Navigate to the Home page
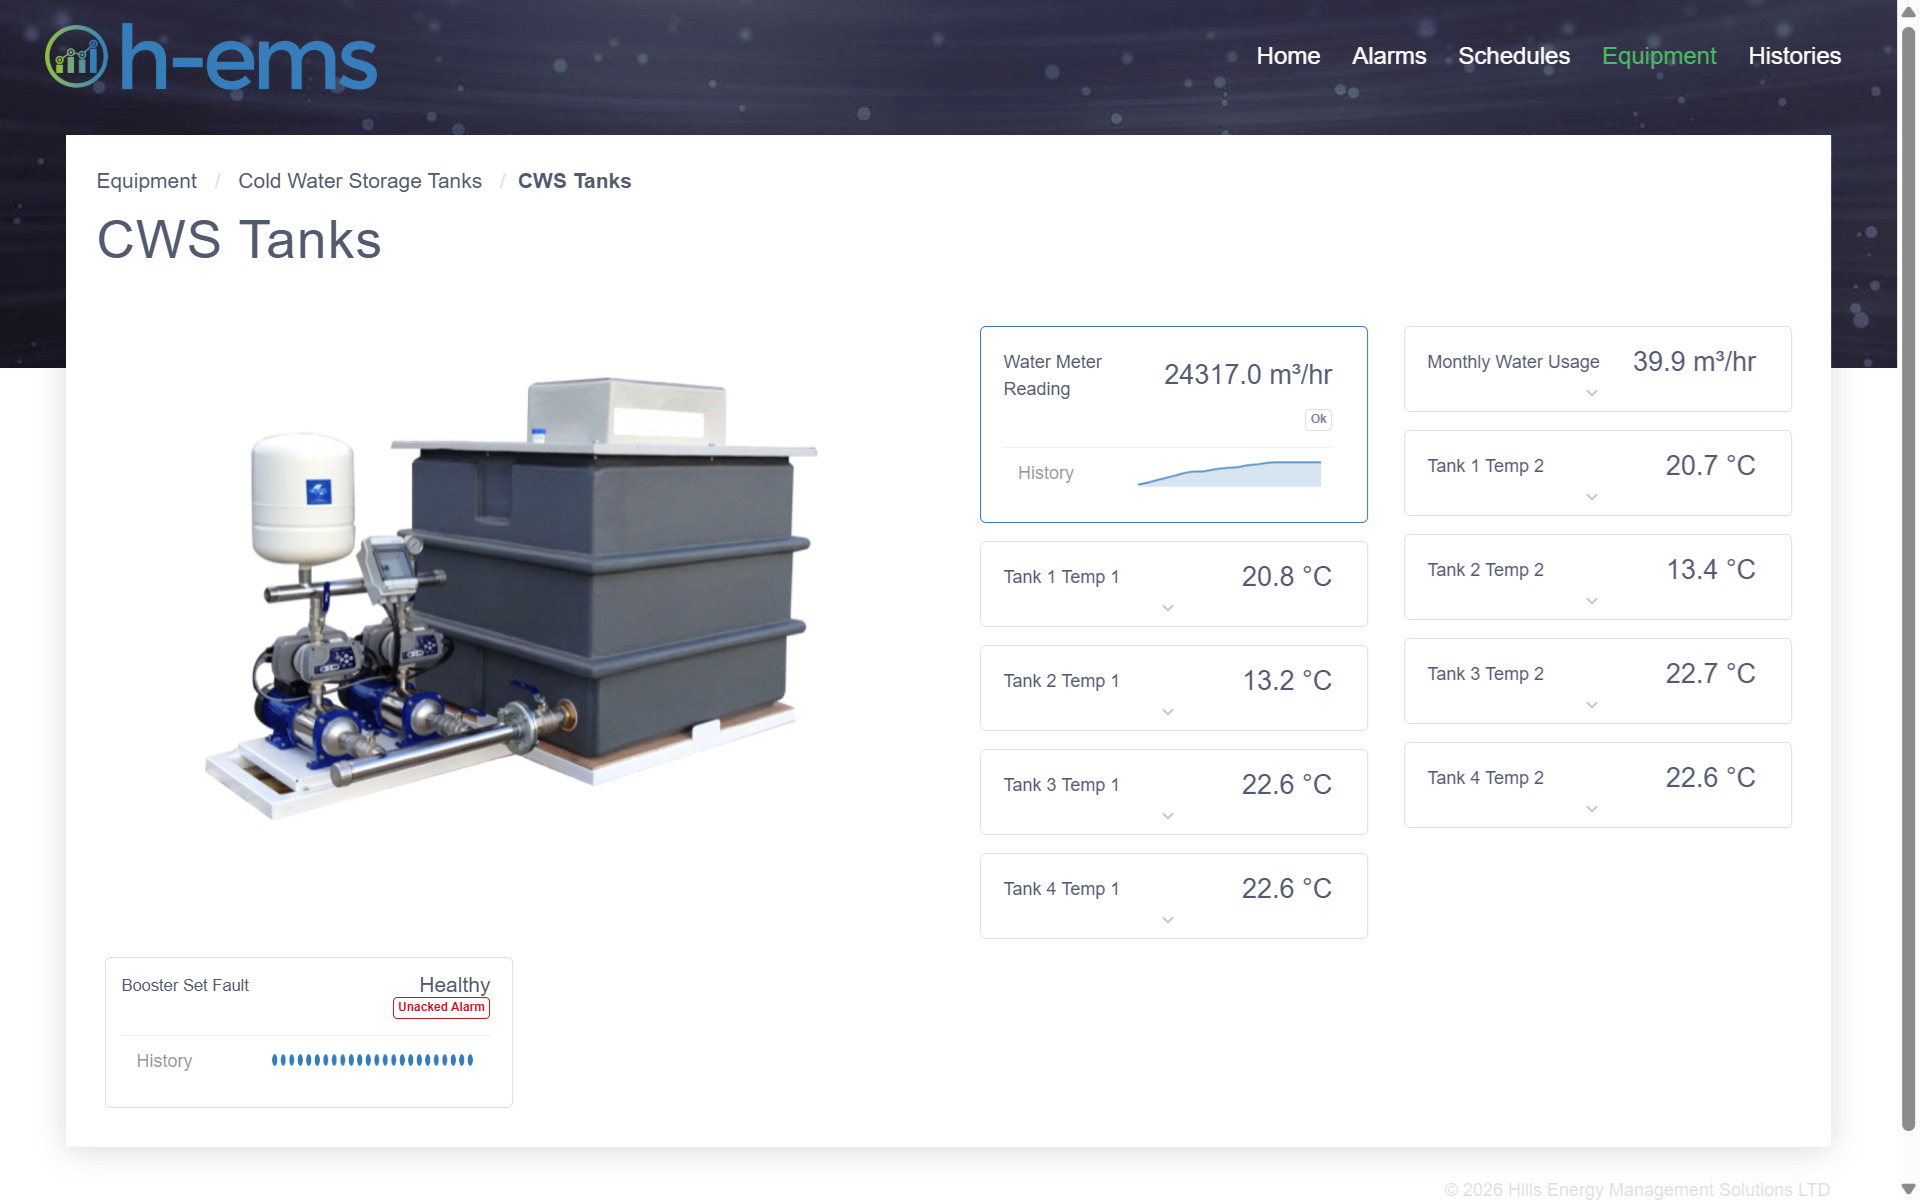The width and height of the screenshot is (1920, 1200). [1287, 56]
